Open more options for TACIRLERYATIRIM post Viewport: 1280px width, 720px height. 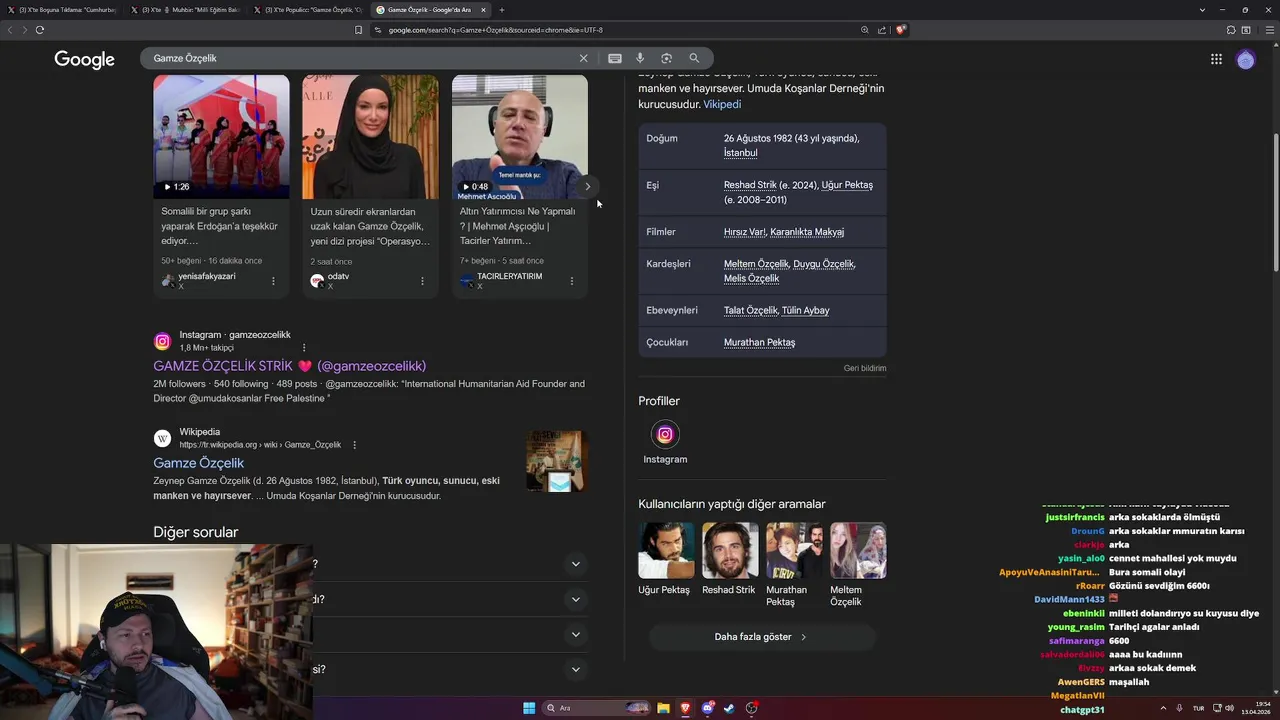pos(571,281)
